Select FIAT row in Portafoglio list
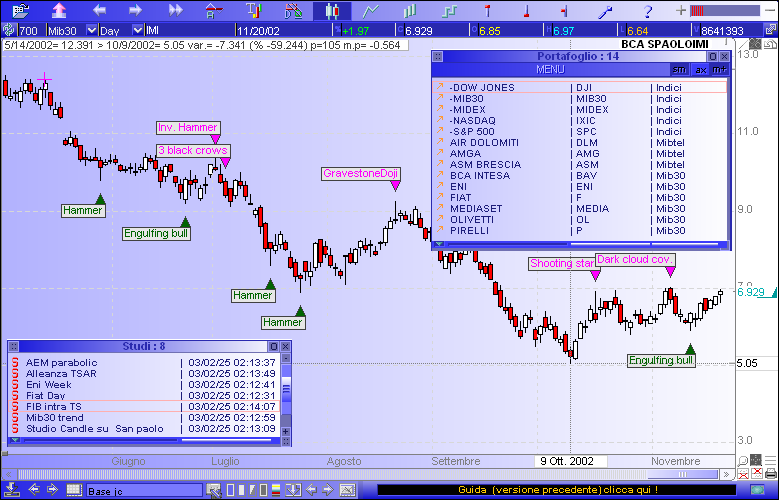The height and width of the screenshot is (500, 779). tap(580, 197)
